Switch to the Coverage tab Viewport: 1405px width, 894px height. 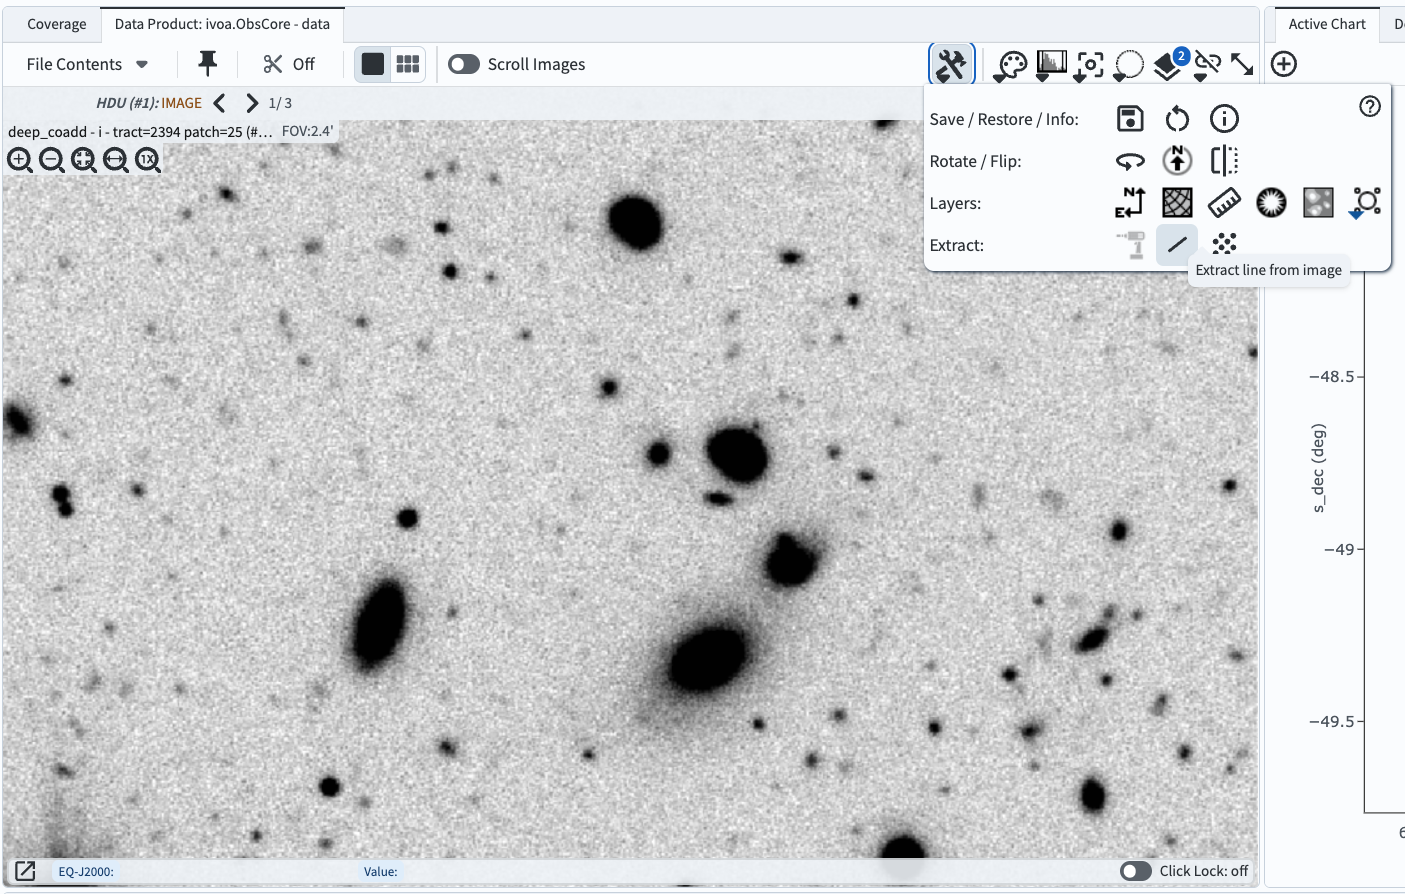click(57, 24)
